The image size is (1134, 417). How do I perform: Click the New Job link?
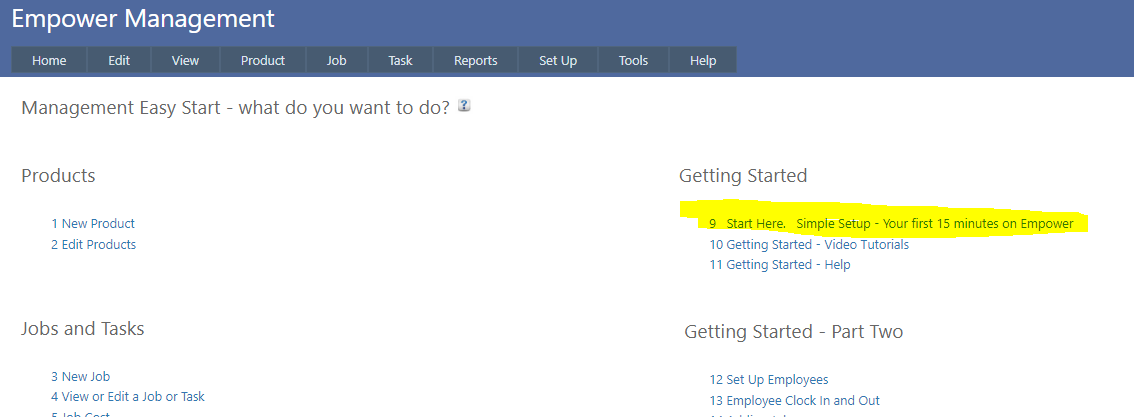[85, 377]
